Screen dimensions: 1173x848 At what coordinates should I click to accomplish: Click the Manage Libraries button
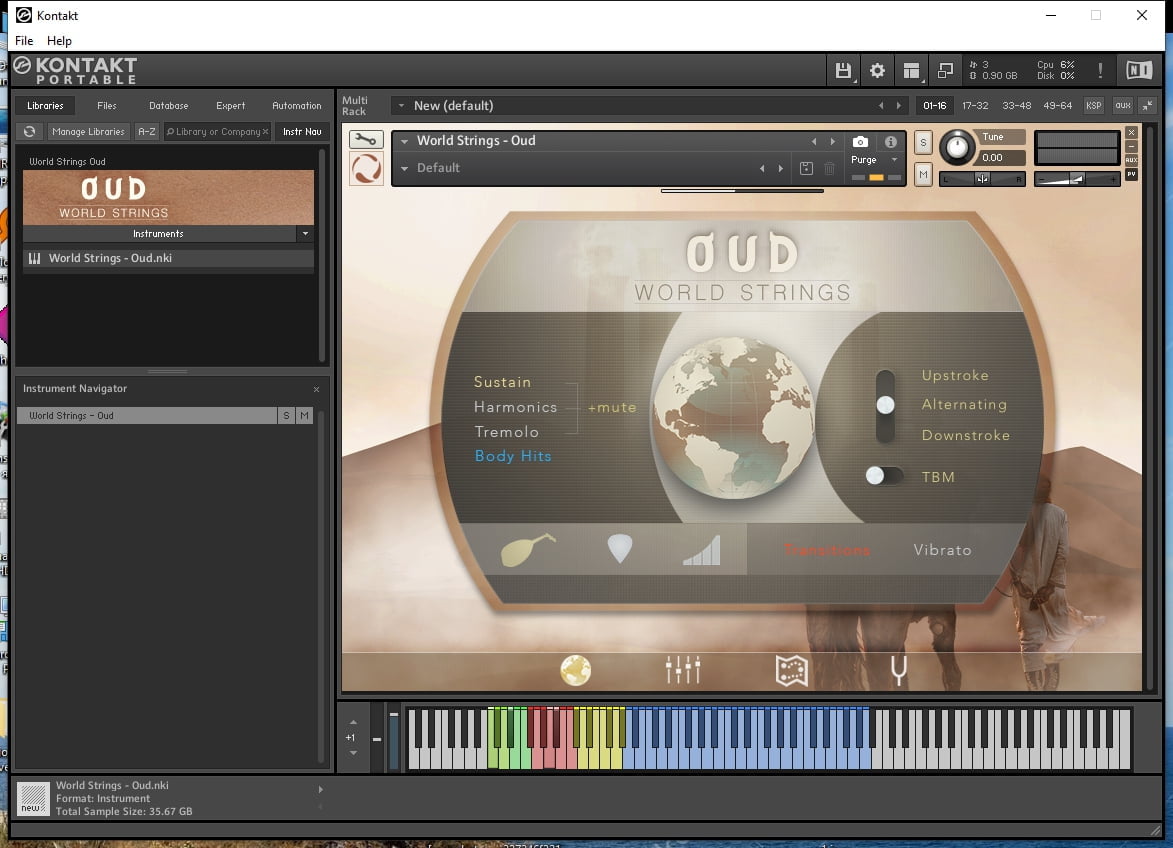tap(88, 132)
